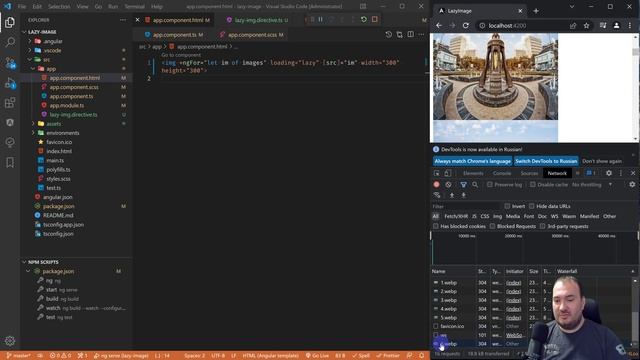Clear the network log
The width and height of the screenshot is (640, 360).
(448, 184)
